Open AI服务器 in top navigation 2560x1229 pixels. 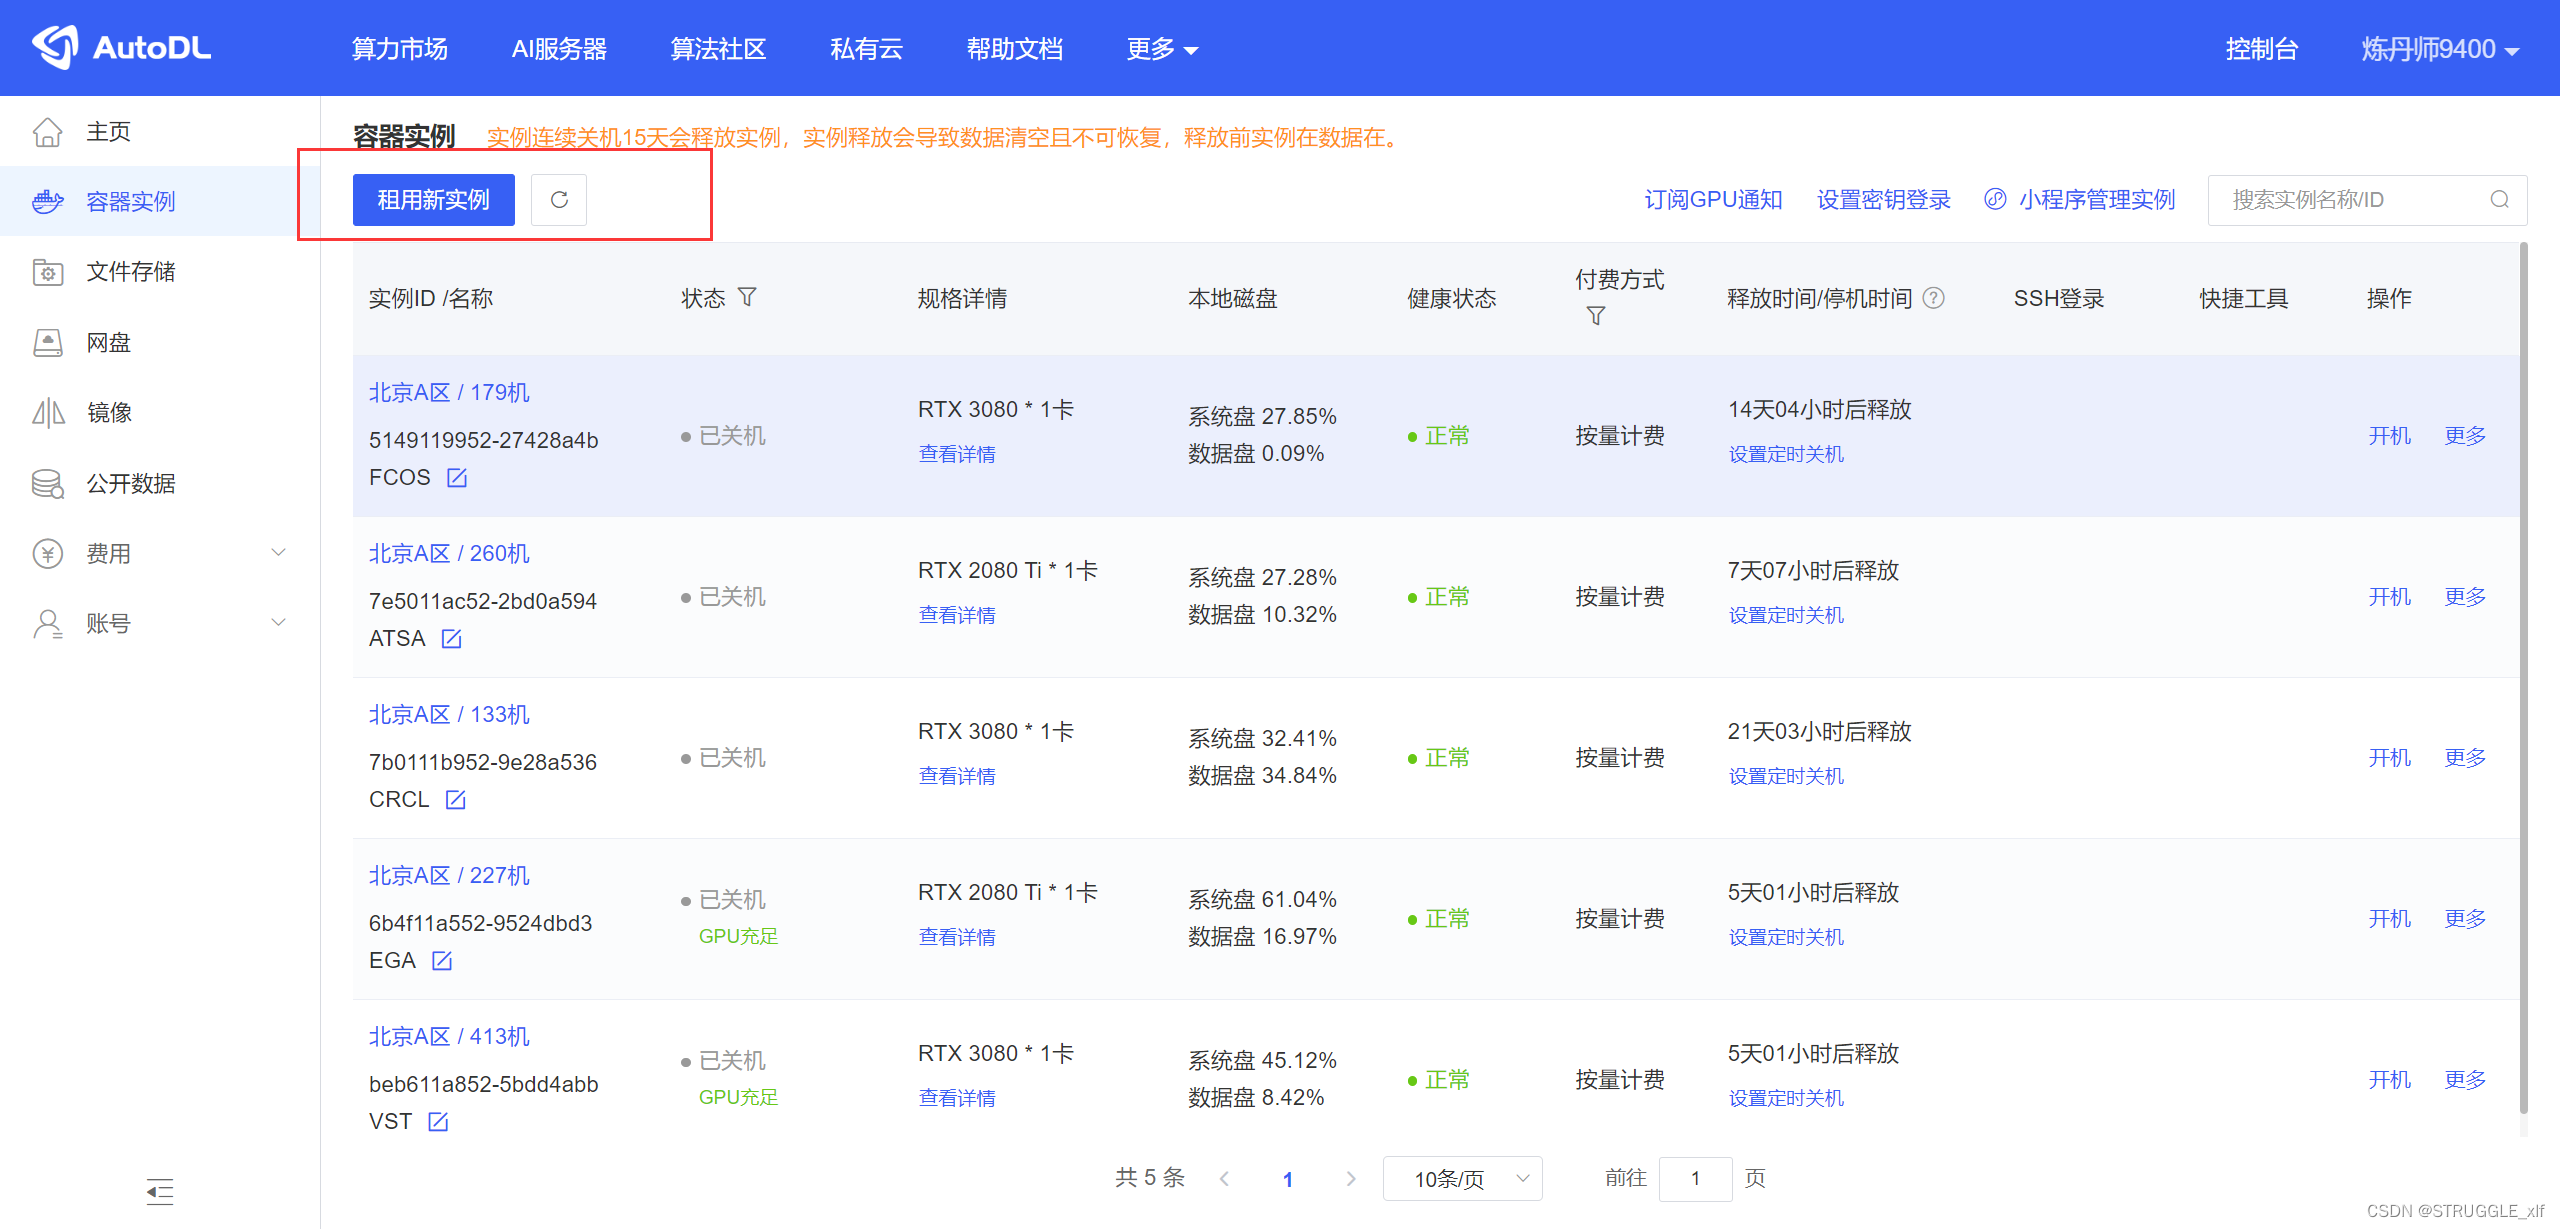point(559,49)
